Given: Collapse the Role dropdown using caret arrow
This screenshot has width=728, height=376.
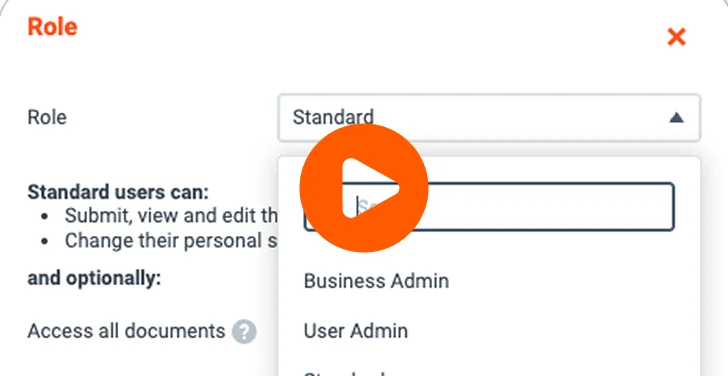Looking at the screenshot, I should coord(676,118).
